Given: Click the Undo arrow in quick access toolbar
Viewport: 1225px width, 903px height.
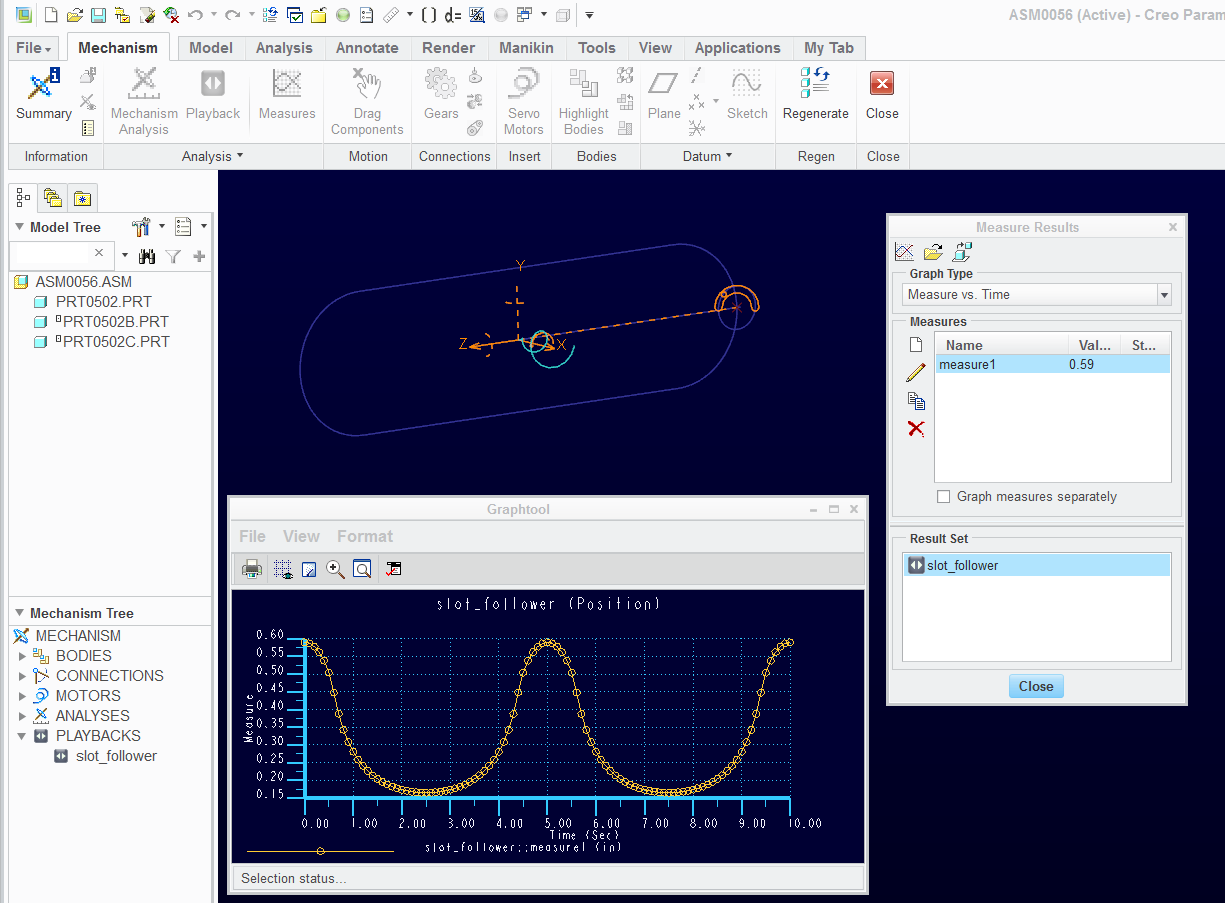Looking at the screenshot, I should click(195, 15).
